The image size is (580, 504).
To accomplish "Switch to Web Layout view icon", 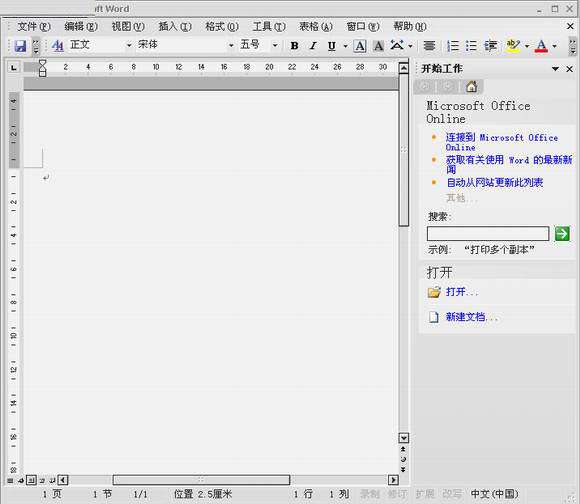I will (21, 480).
